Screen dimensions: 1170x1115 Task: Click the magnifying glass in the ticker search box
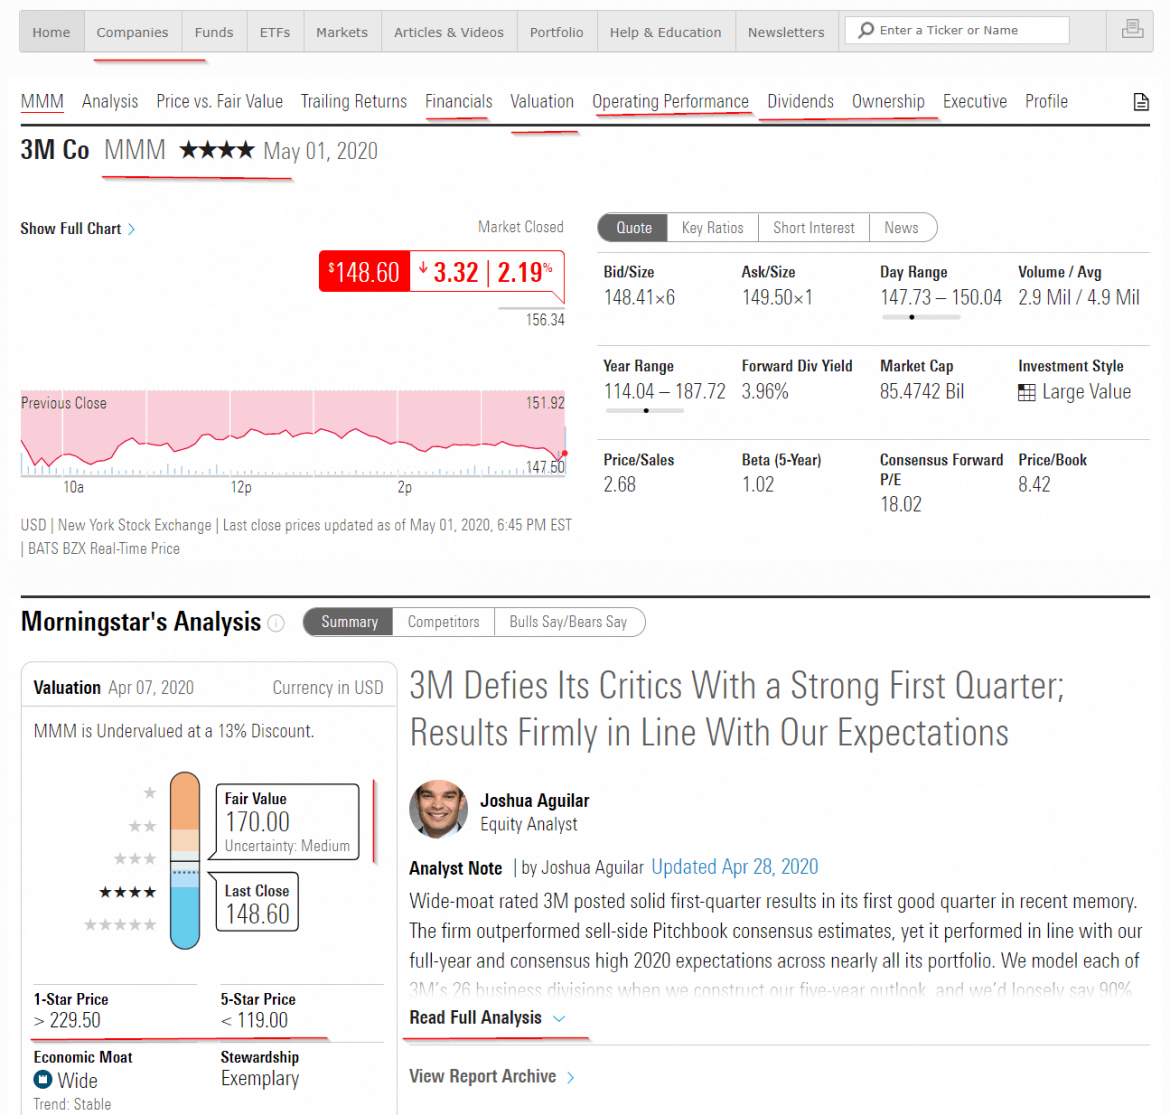pos(864,29)
